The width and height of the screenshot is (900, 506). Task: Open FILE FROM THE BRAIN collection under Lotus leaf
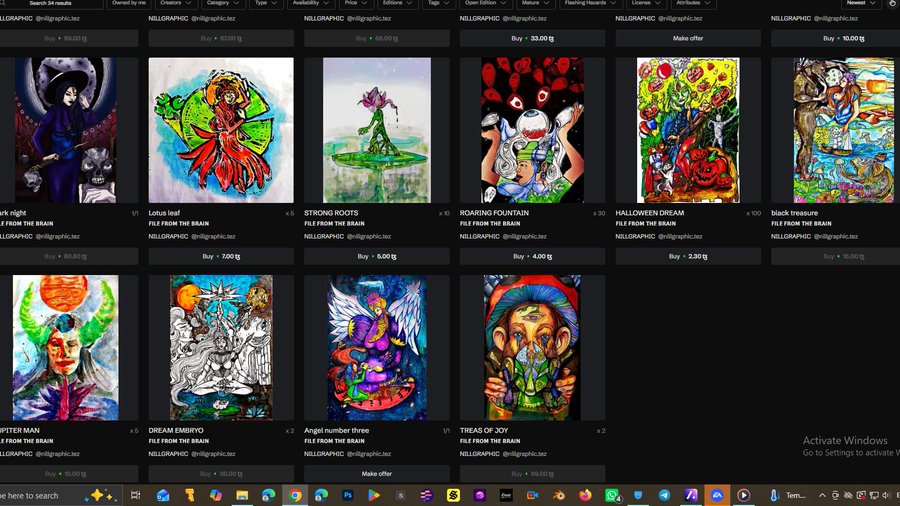(x=179, y=224)
